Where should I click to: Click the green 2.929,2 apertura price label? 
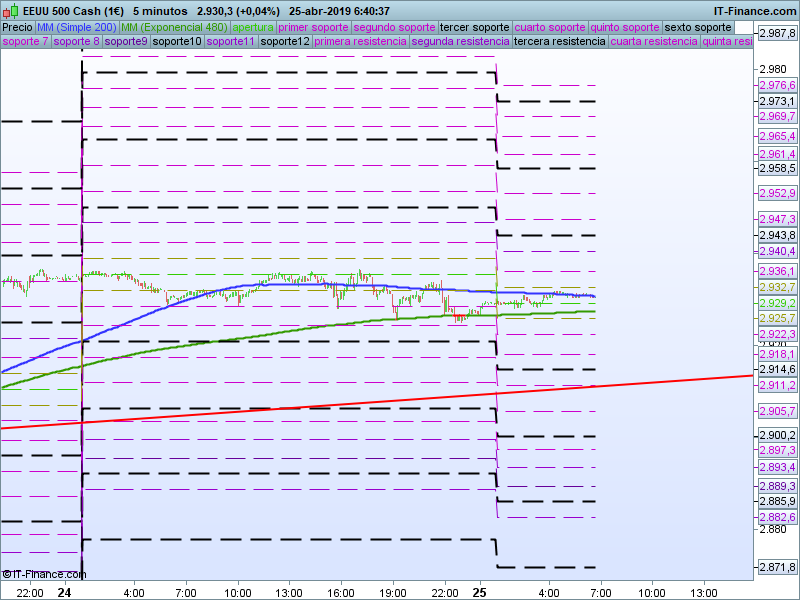tap(777, 303)
